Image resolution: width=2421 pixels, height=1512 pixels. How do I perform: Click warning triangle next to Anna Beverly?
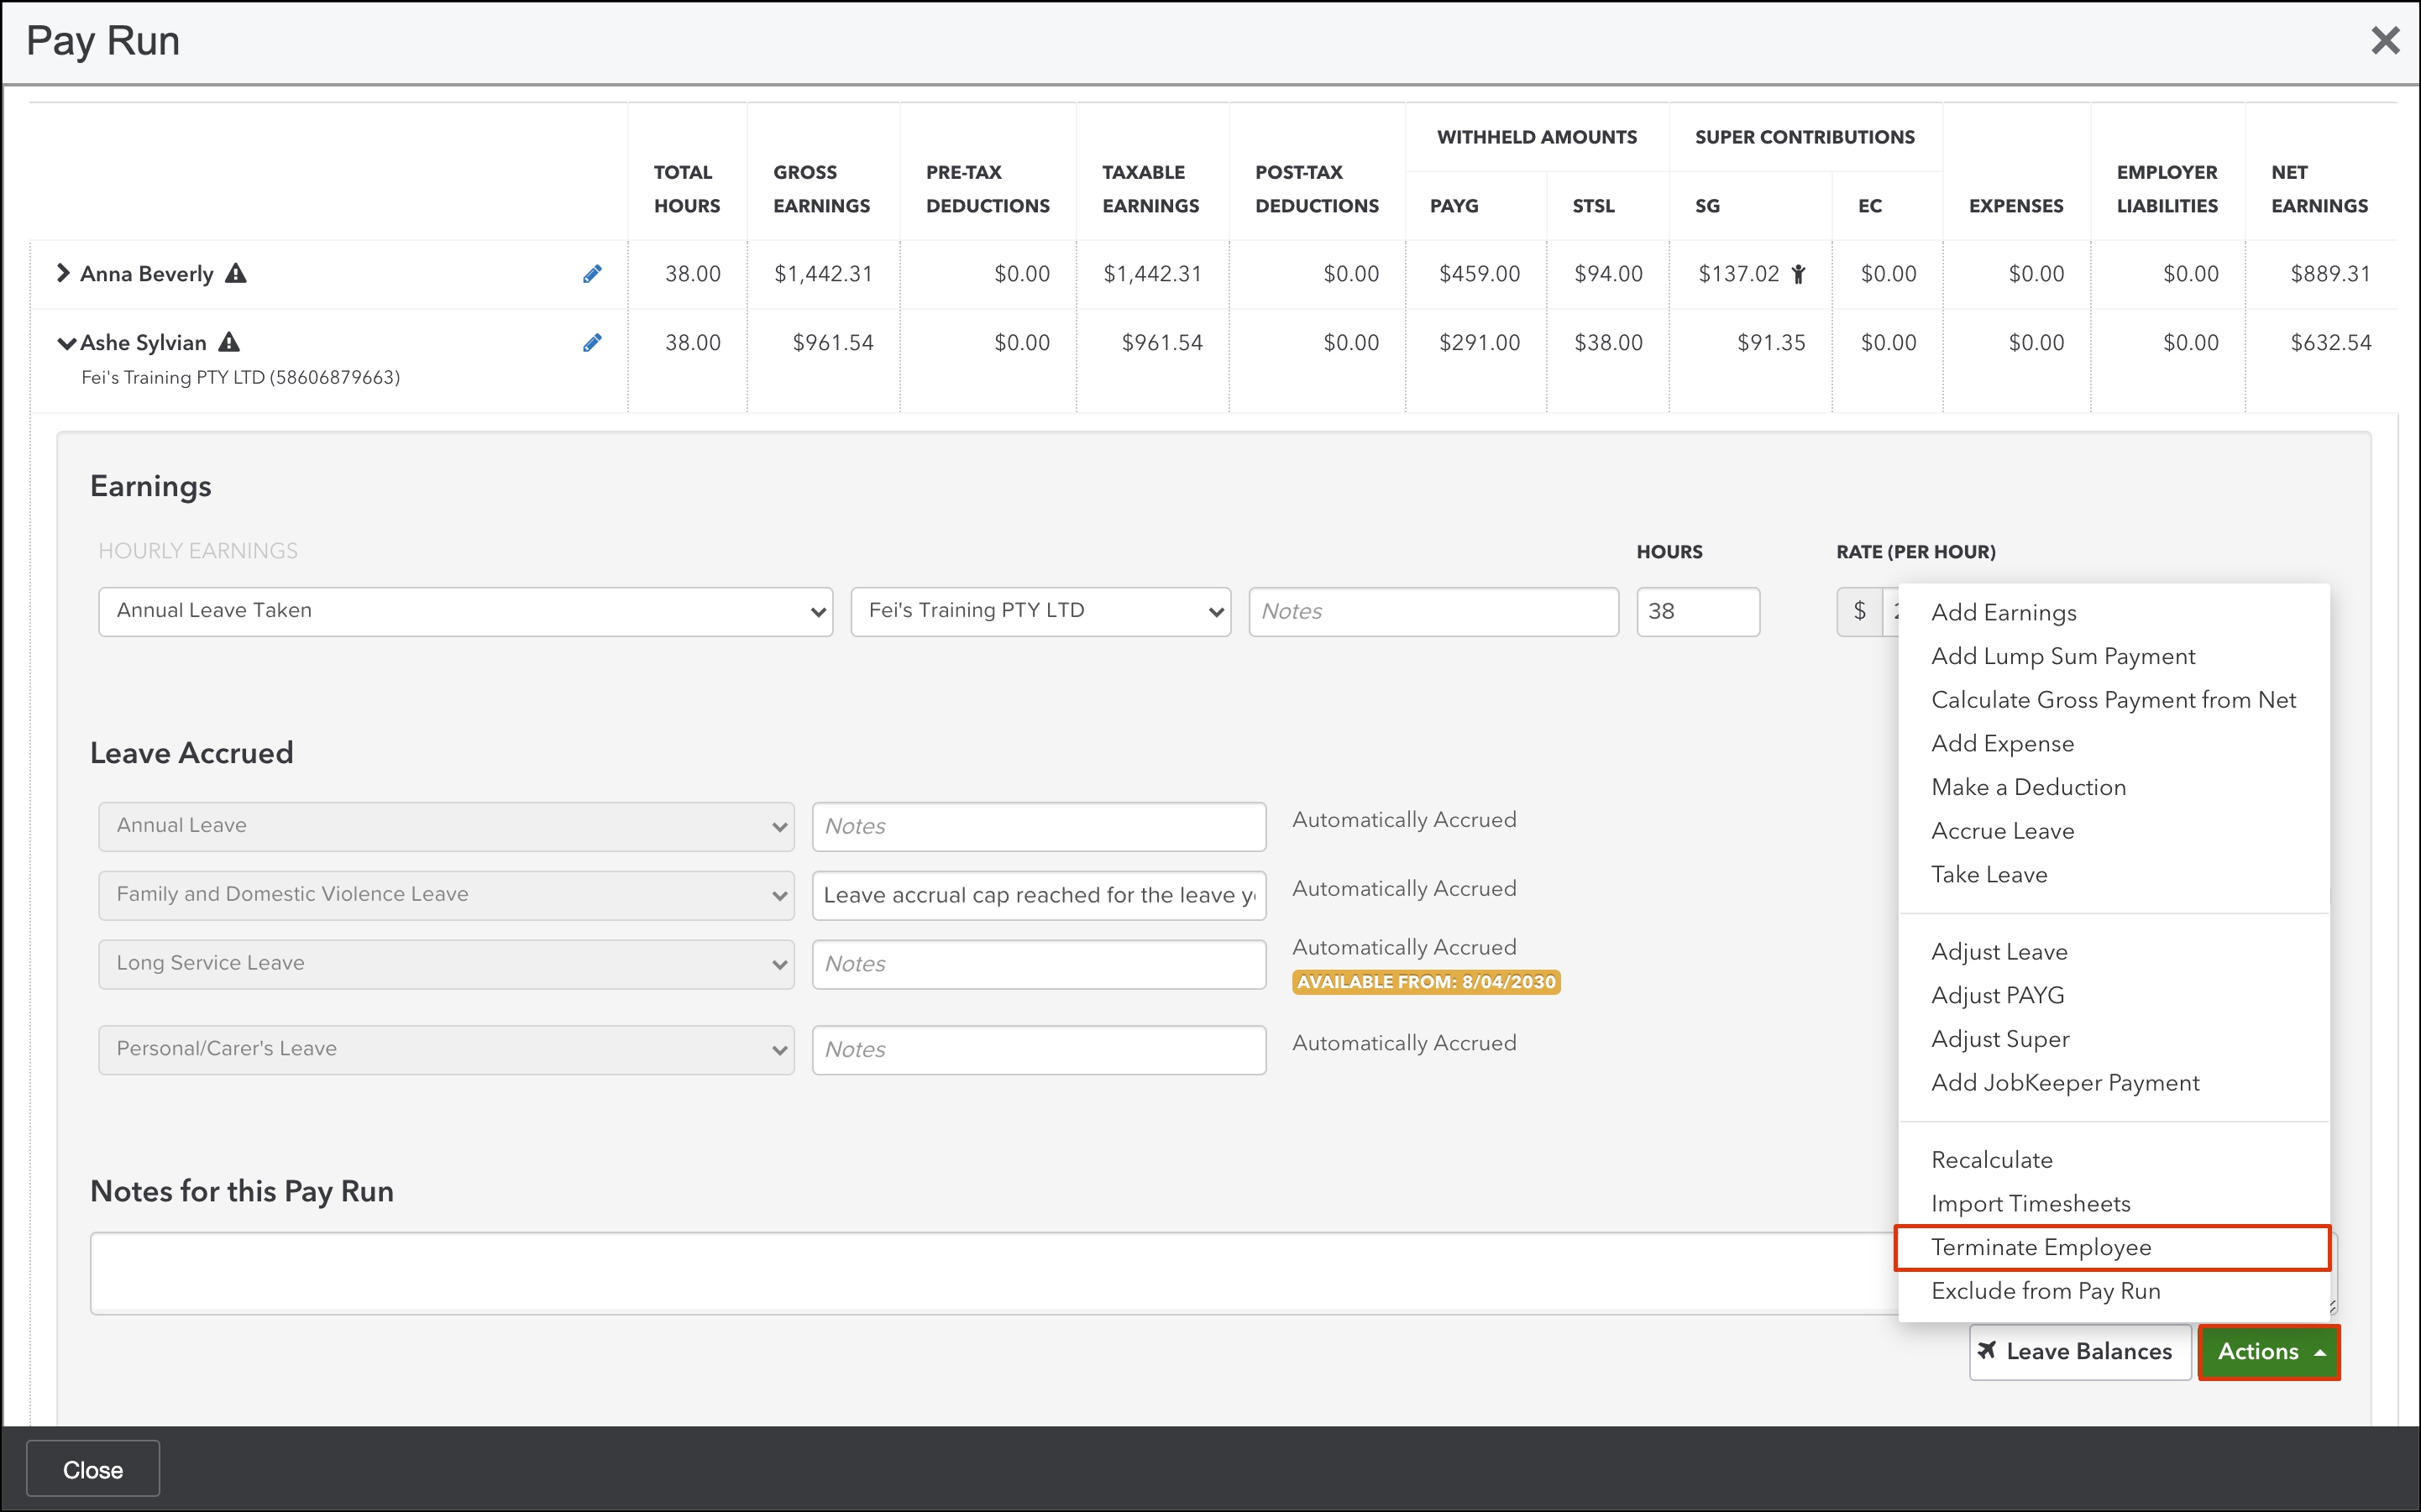[236, 273]
